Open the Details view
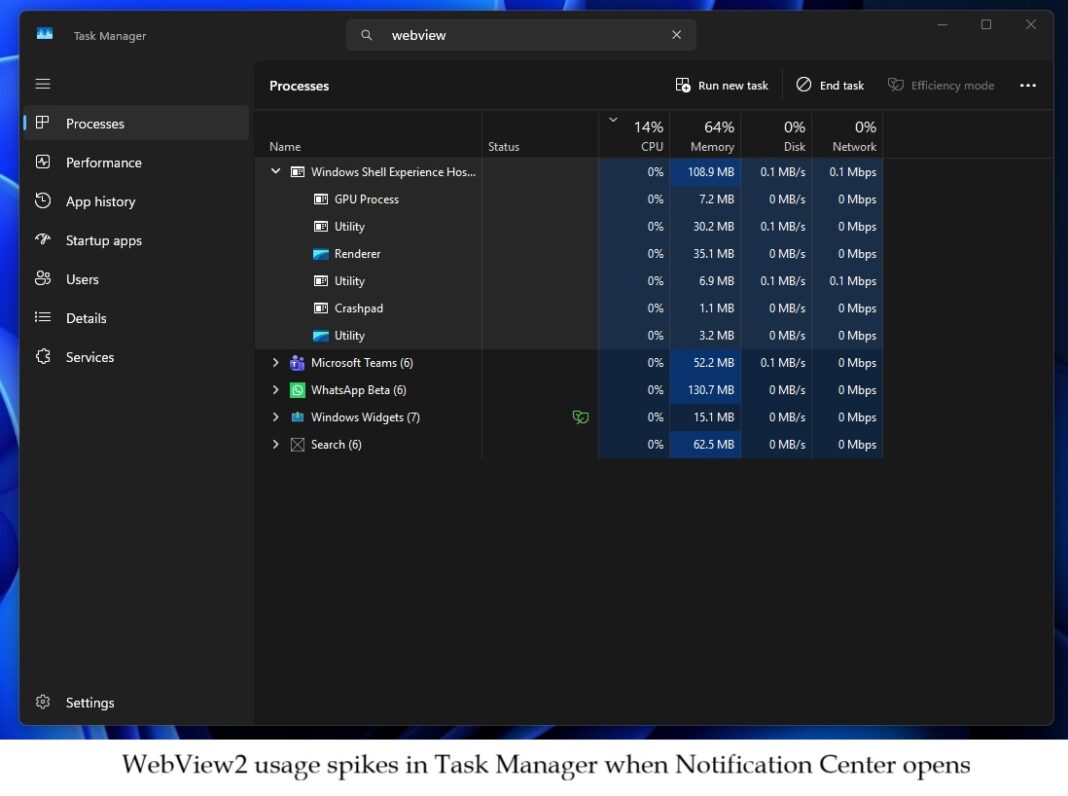Viewport: 1068px width, 796px height. tap(86, 318)
